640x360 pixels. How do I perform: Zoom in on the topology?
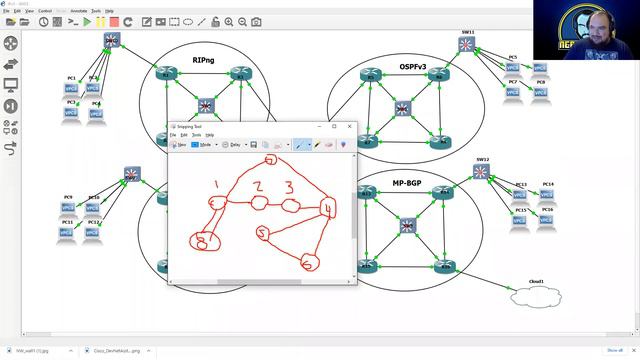229,22
